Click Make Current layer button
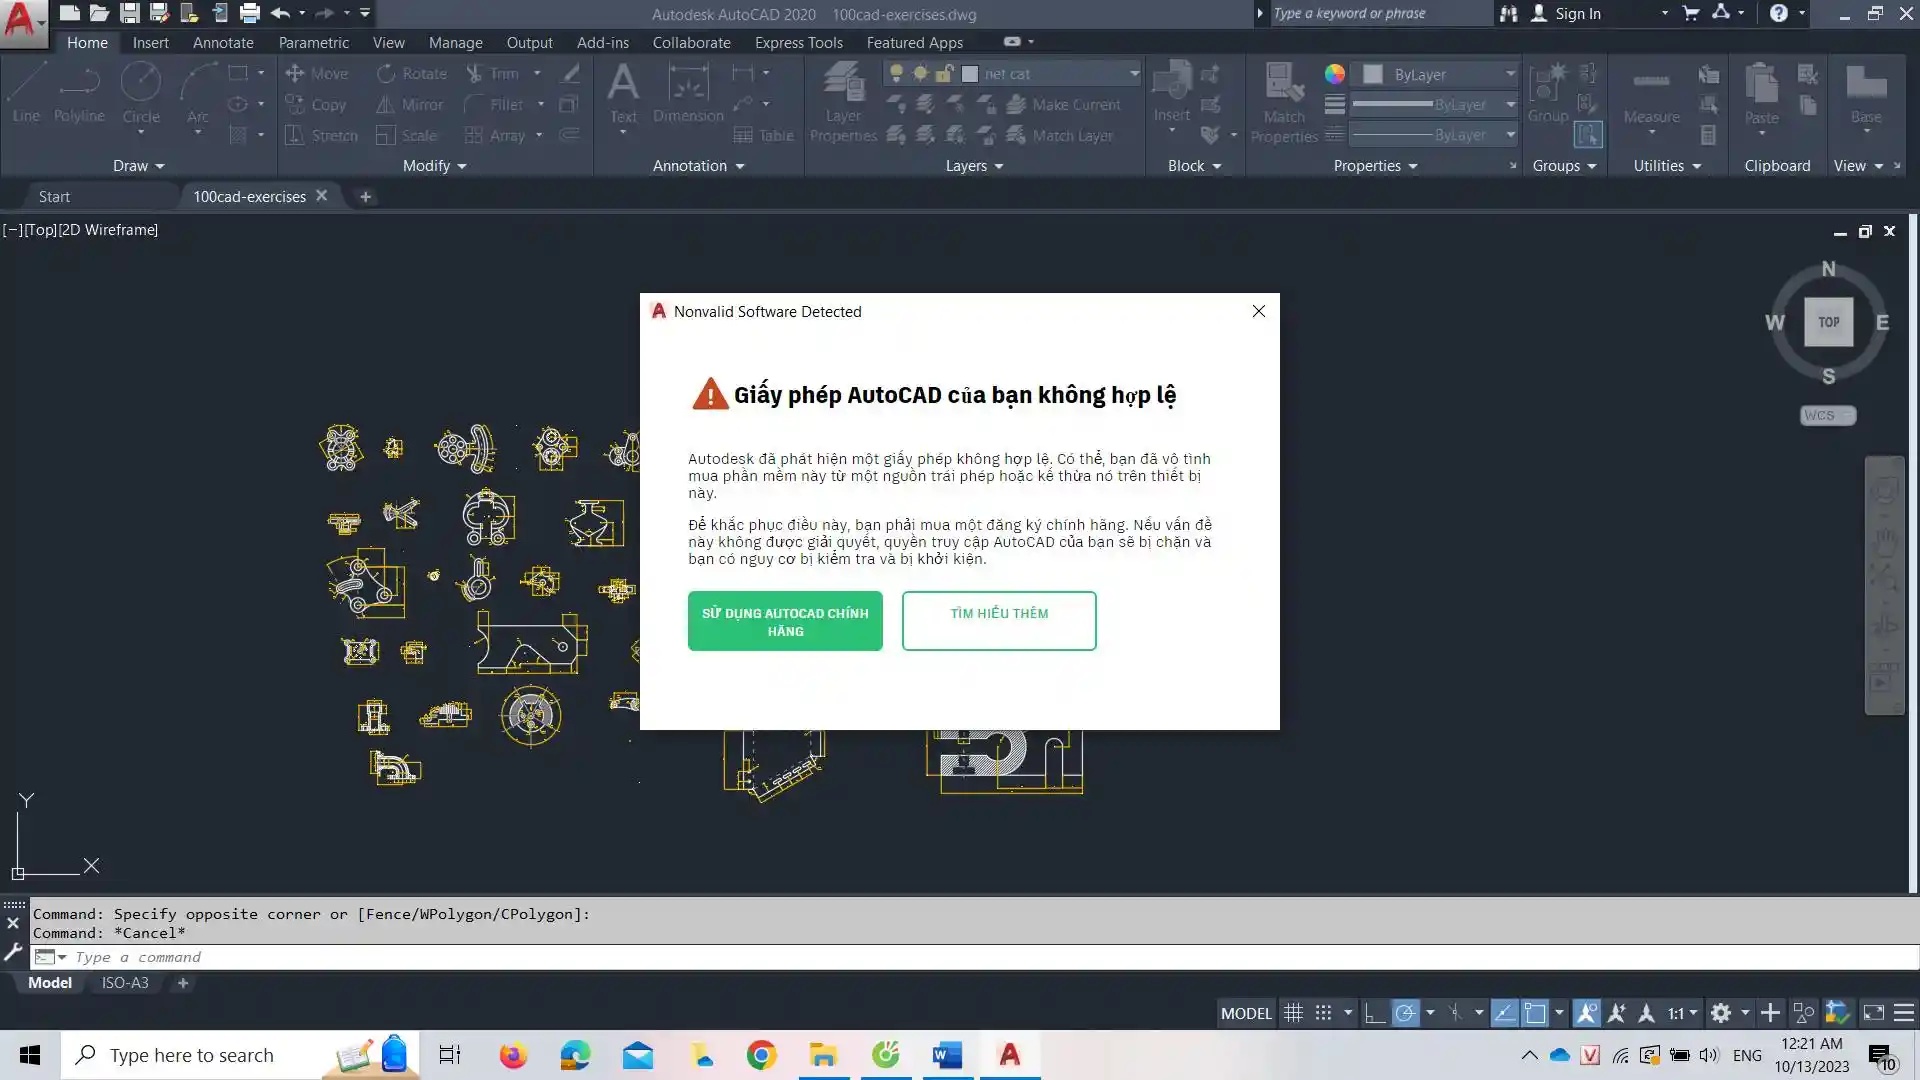Screen dimensions: 1920x1080 point(1063,104)
